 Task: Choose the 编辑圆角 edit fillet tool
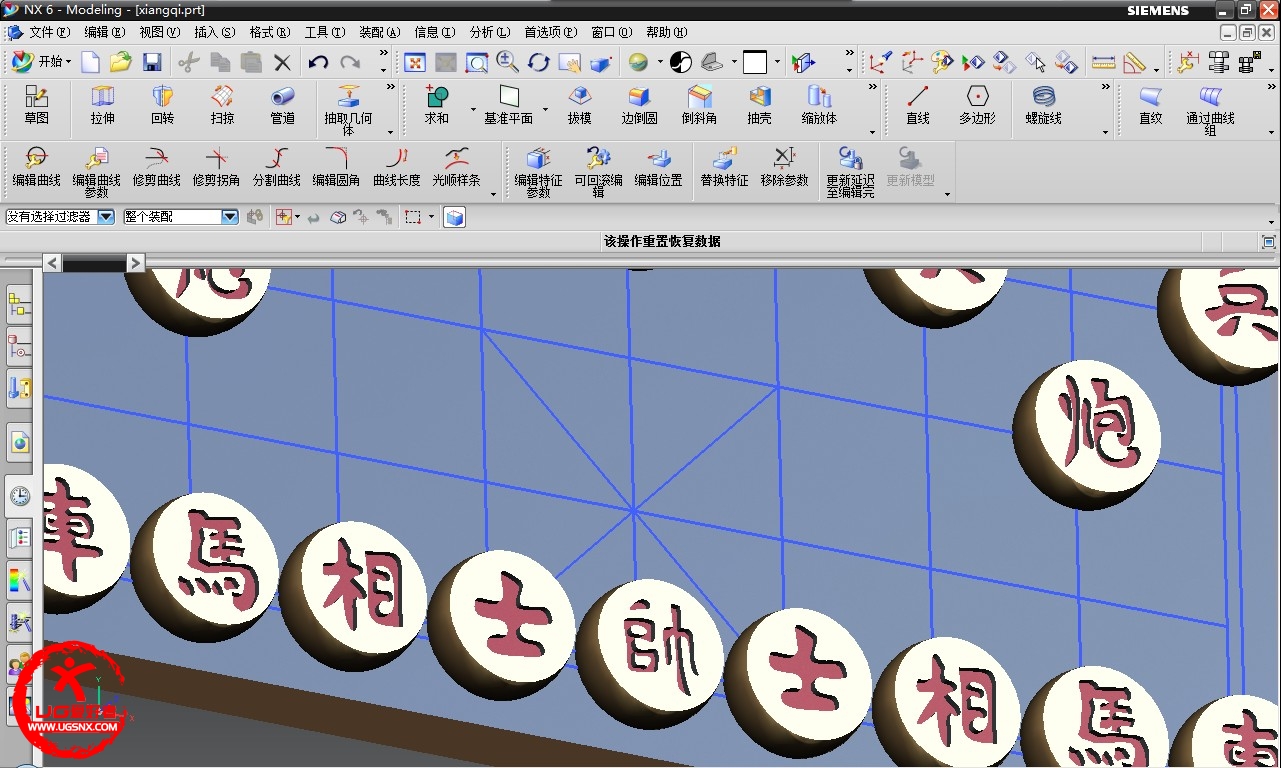pyautogui.click(x=336, y=167)
